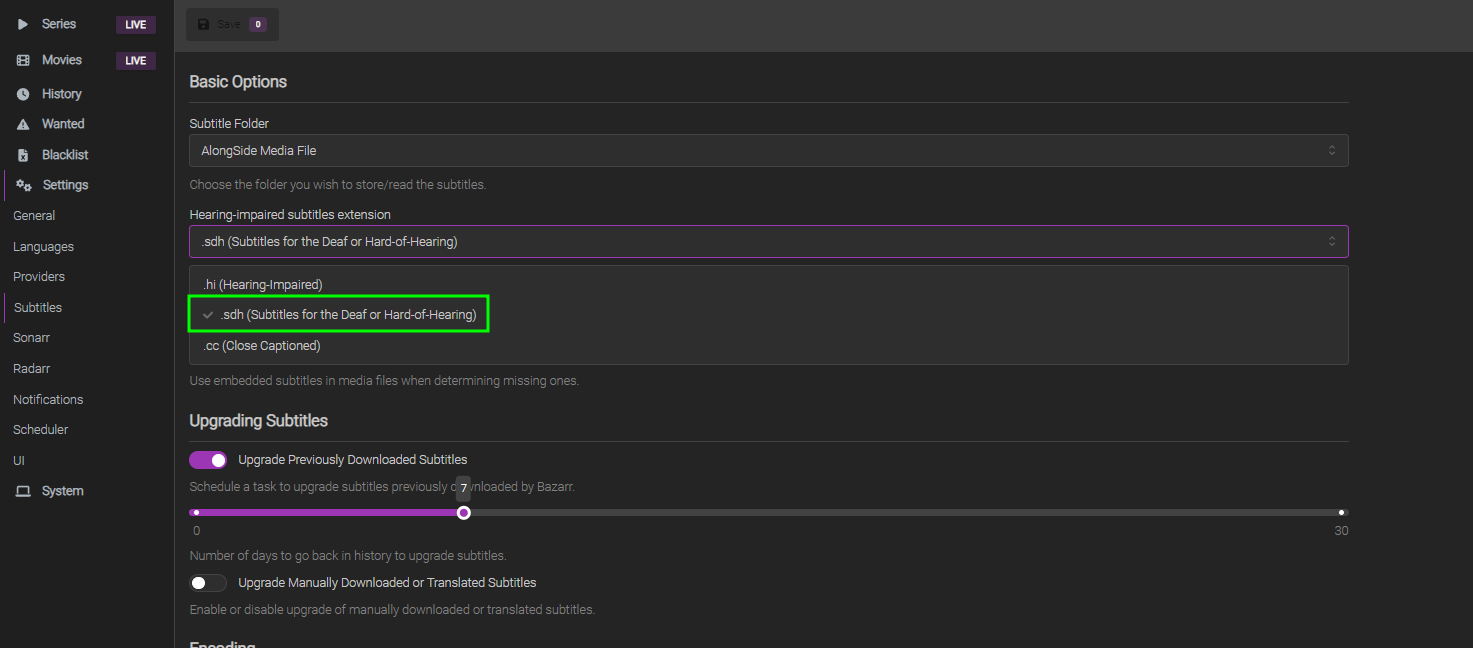The height and width of the screenshot is (648, 1473).
Task: Click the System laptop icon
Action: 22,491
